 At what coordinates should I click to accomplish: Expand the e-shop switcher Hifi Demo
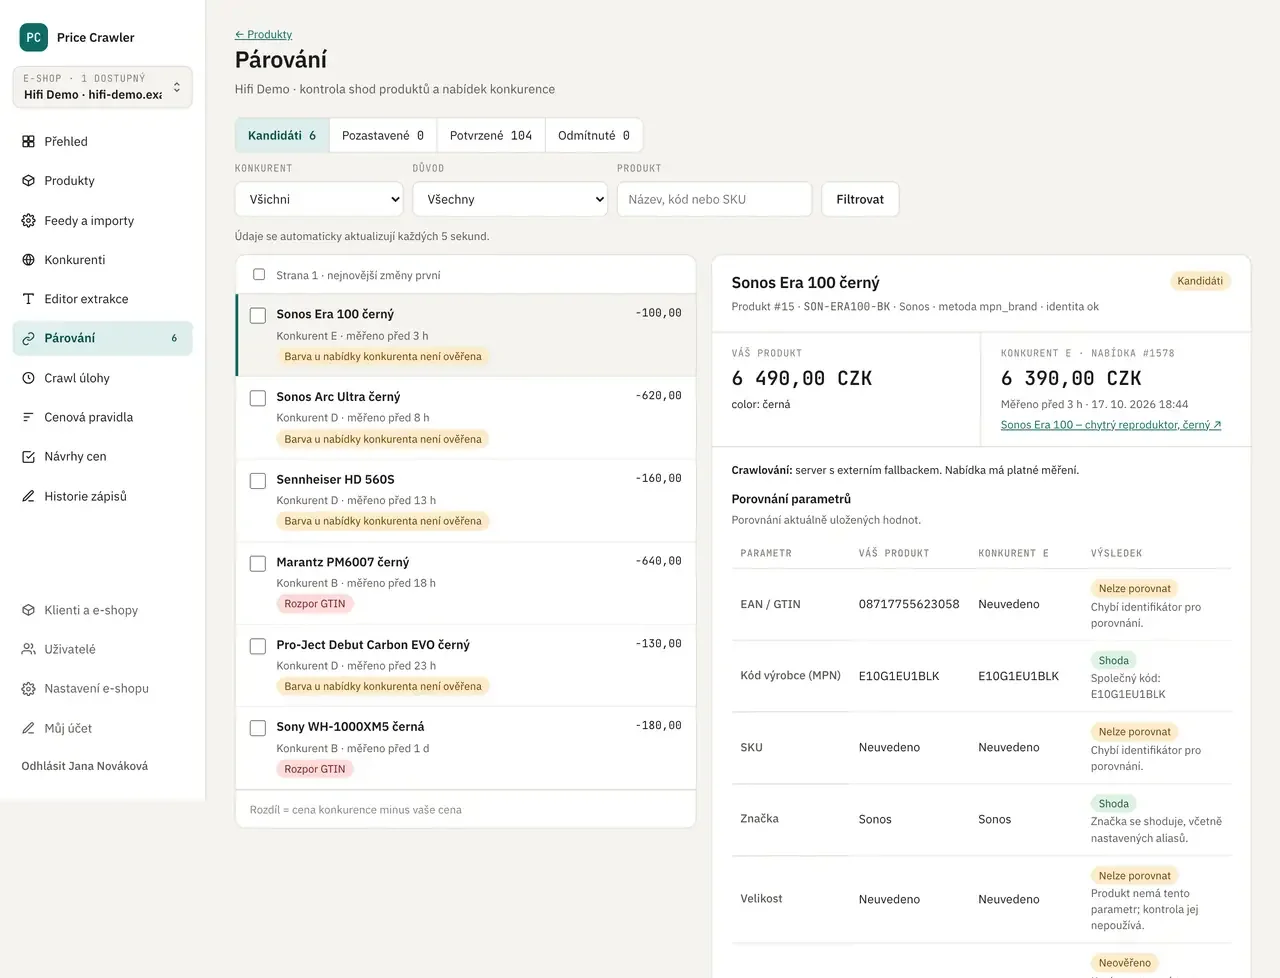(x=102, y=87)
